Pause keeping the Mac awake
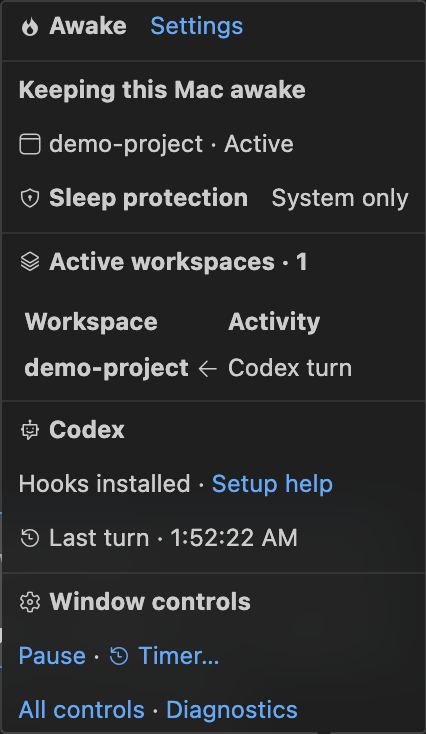The image size is (426, 734). tap(52, 655)
